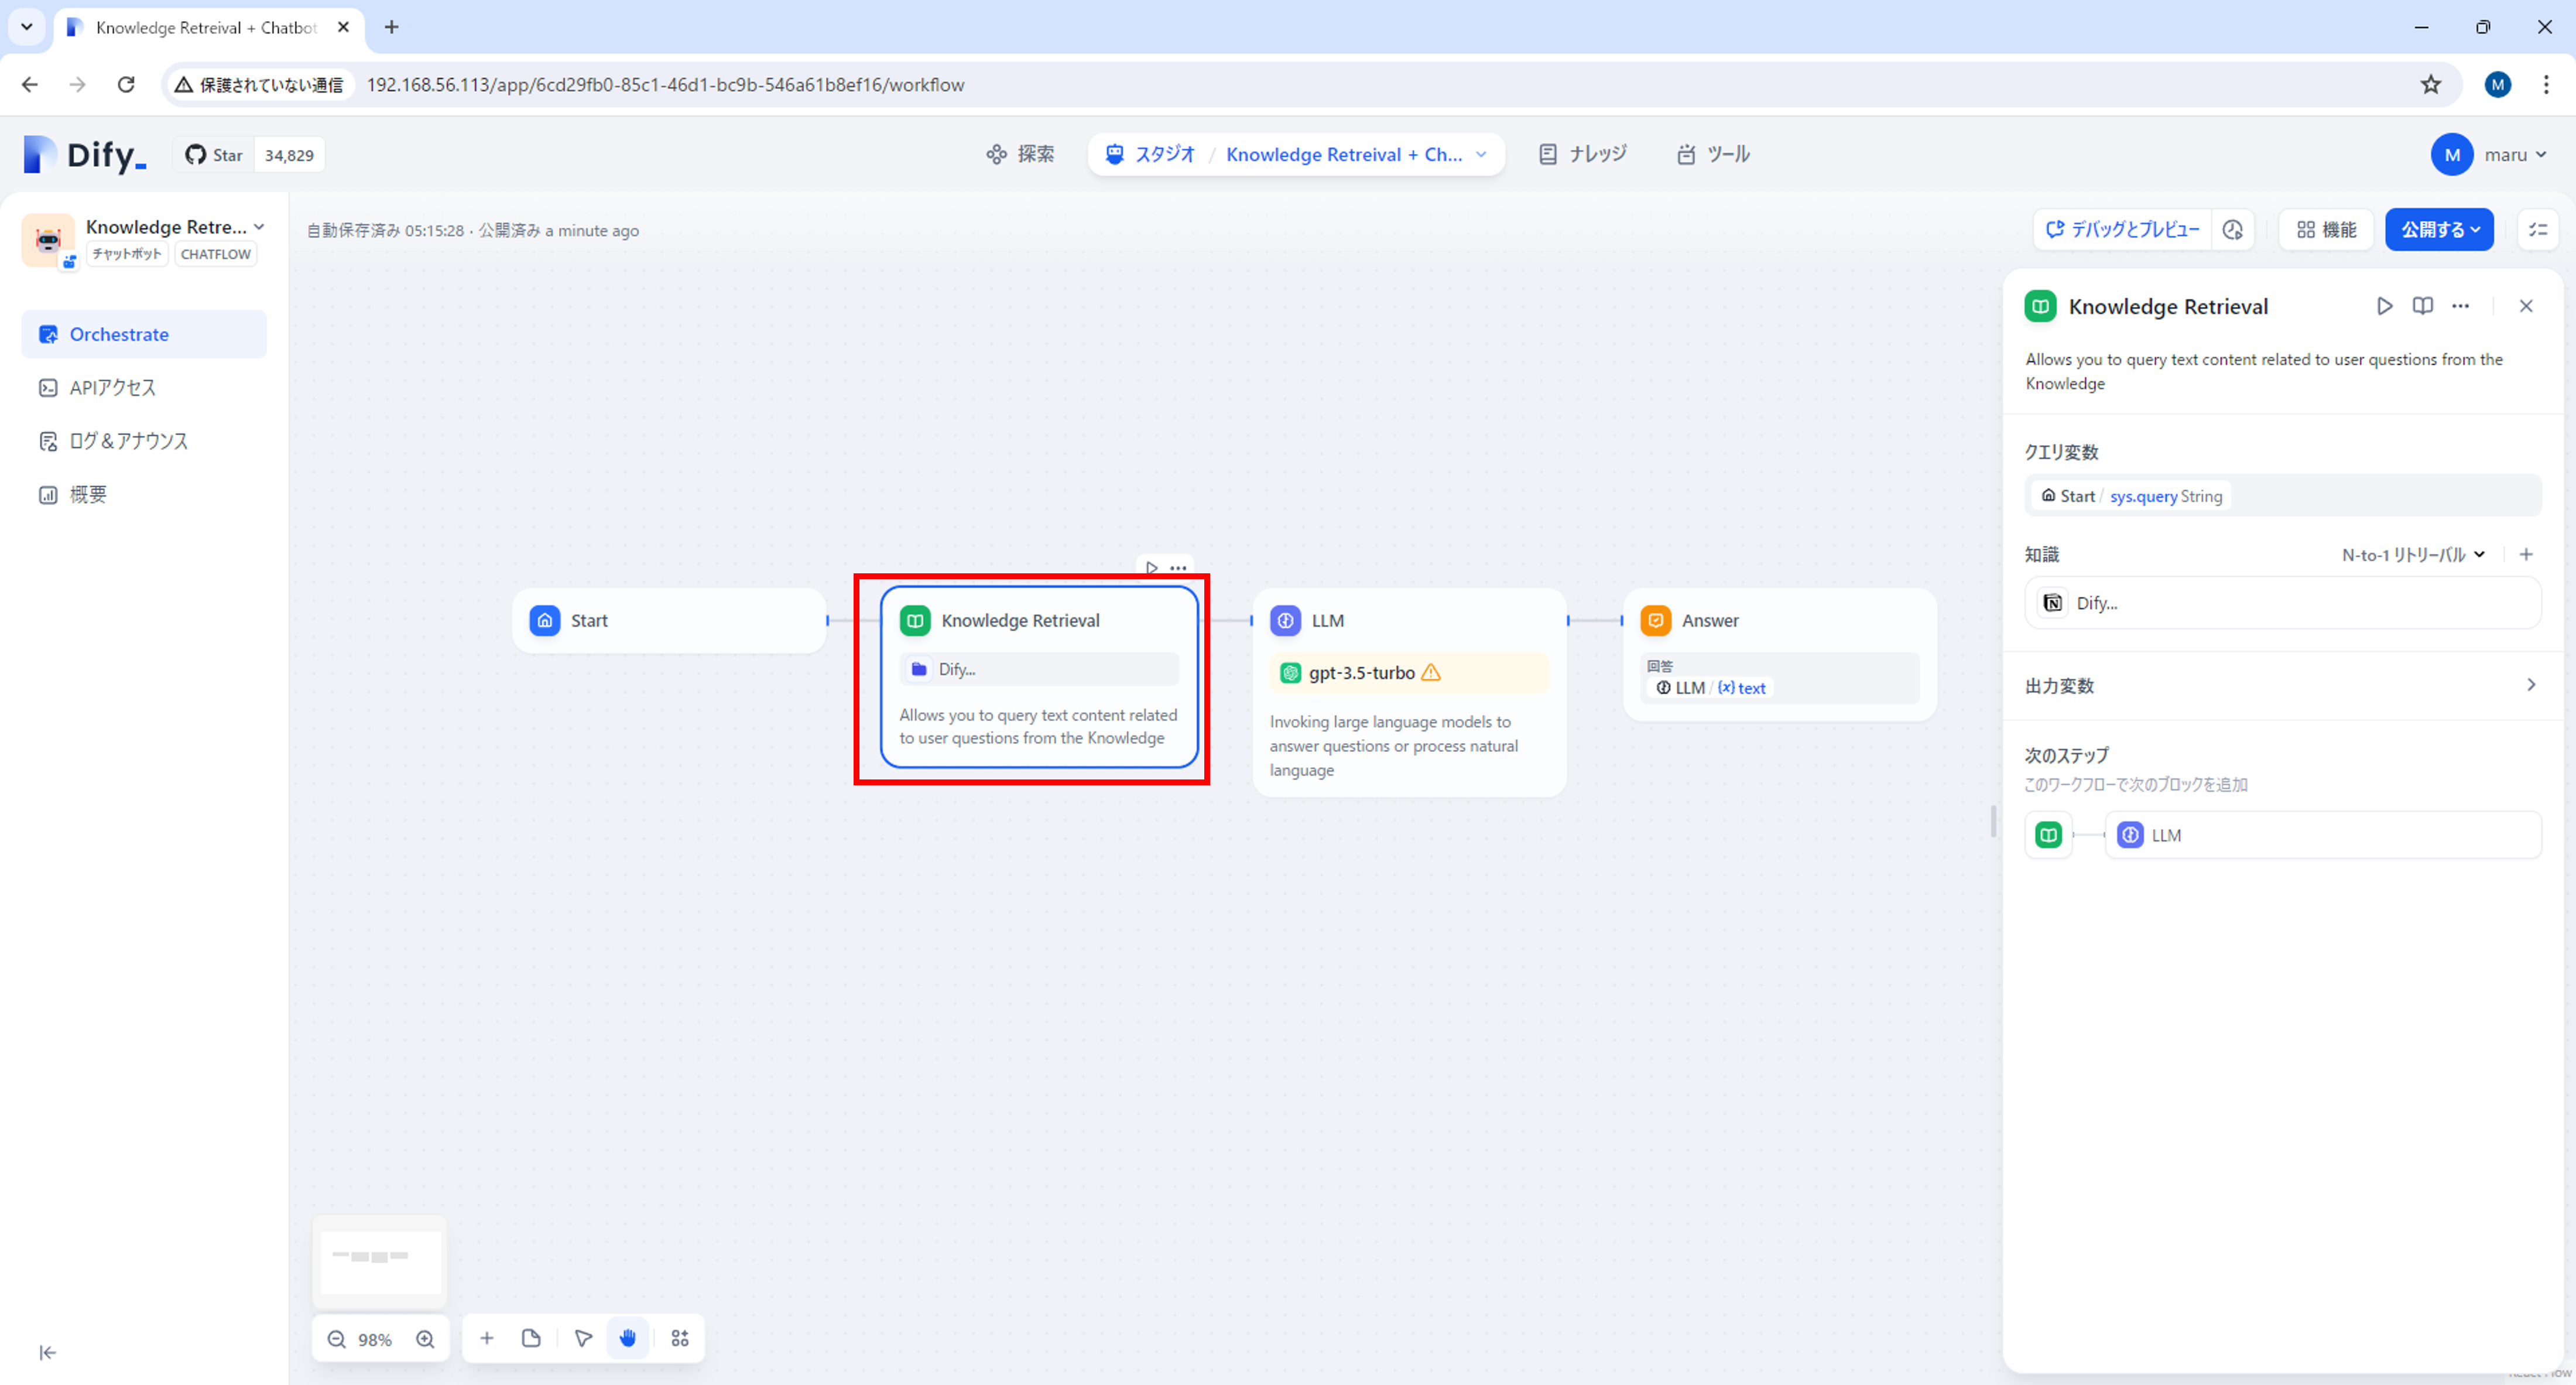The width and height of the screenshot is (2576, 1385).
Task: Open APIアクセス in the sidebar
Action: tap(112, 388)
